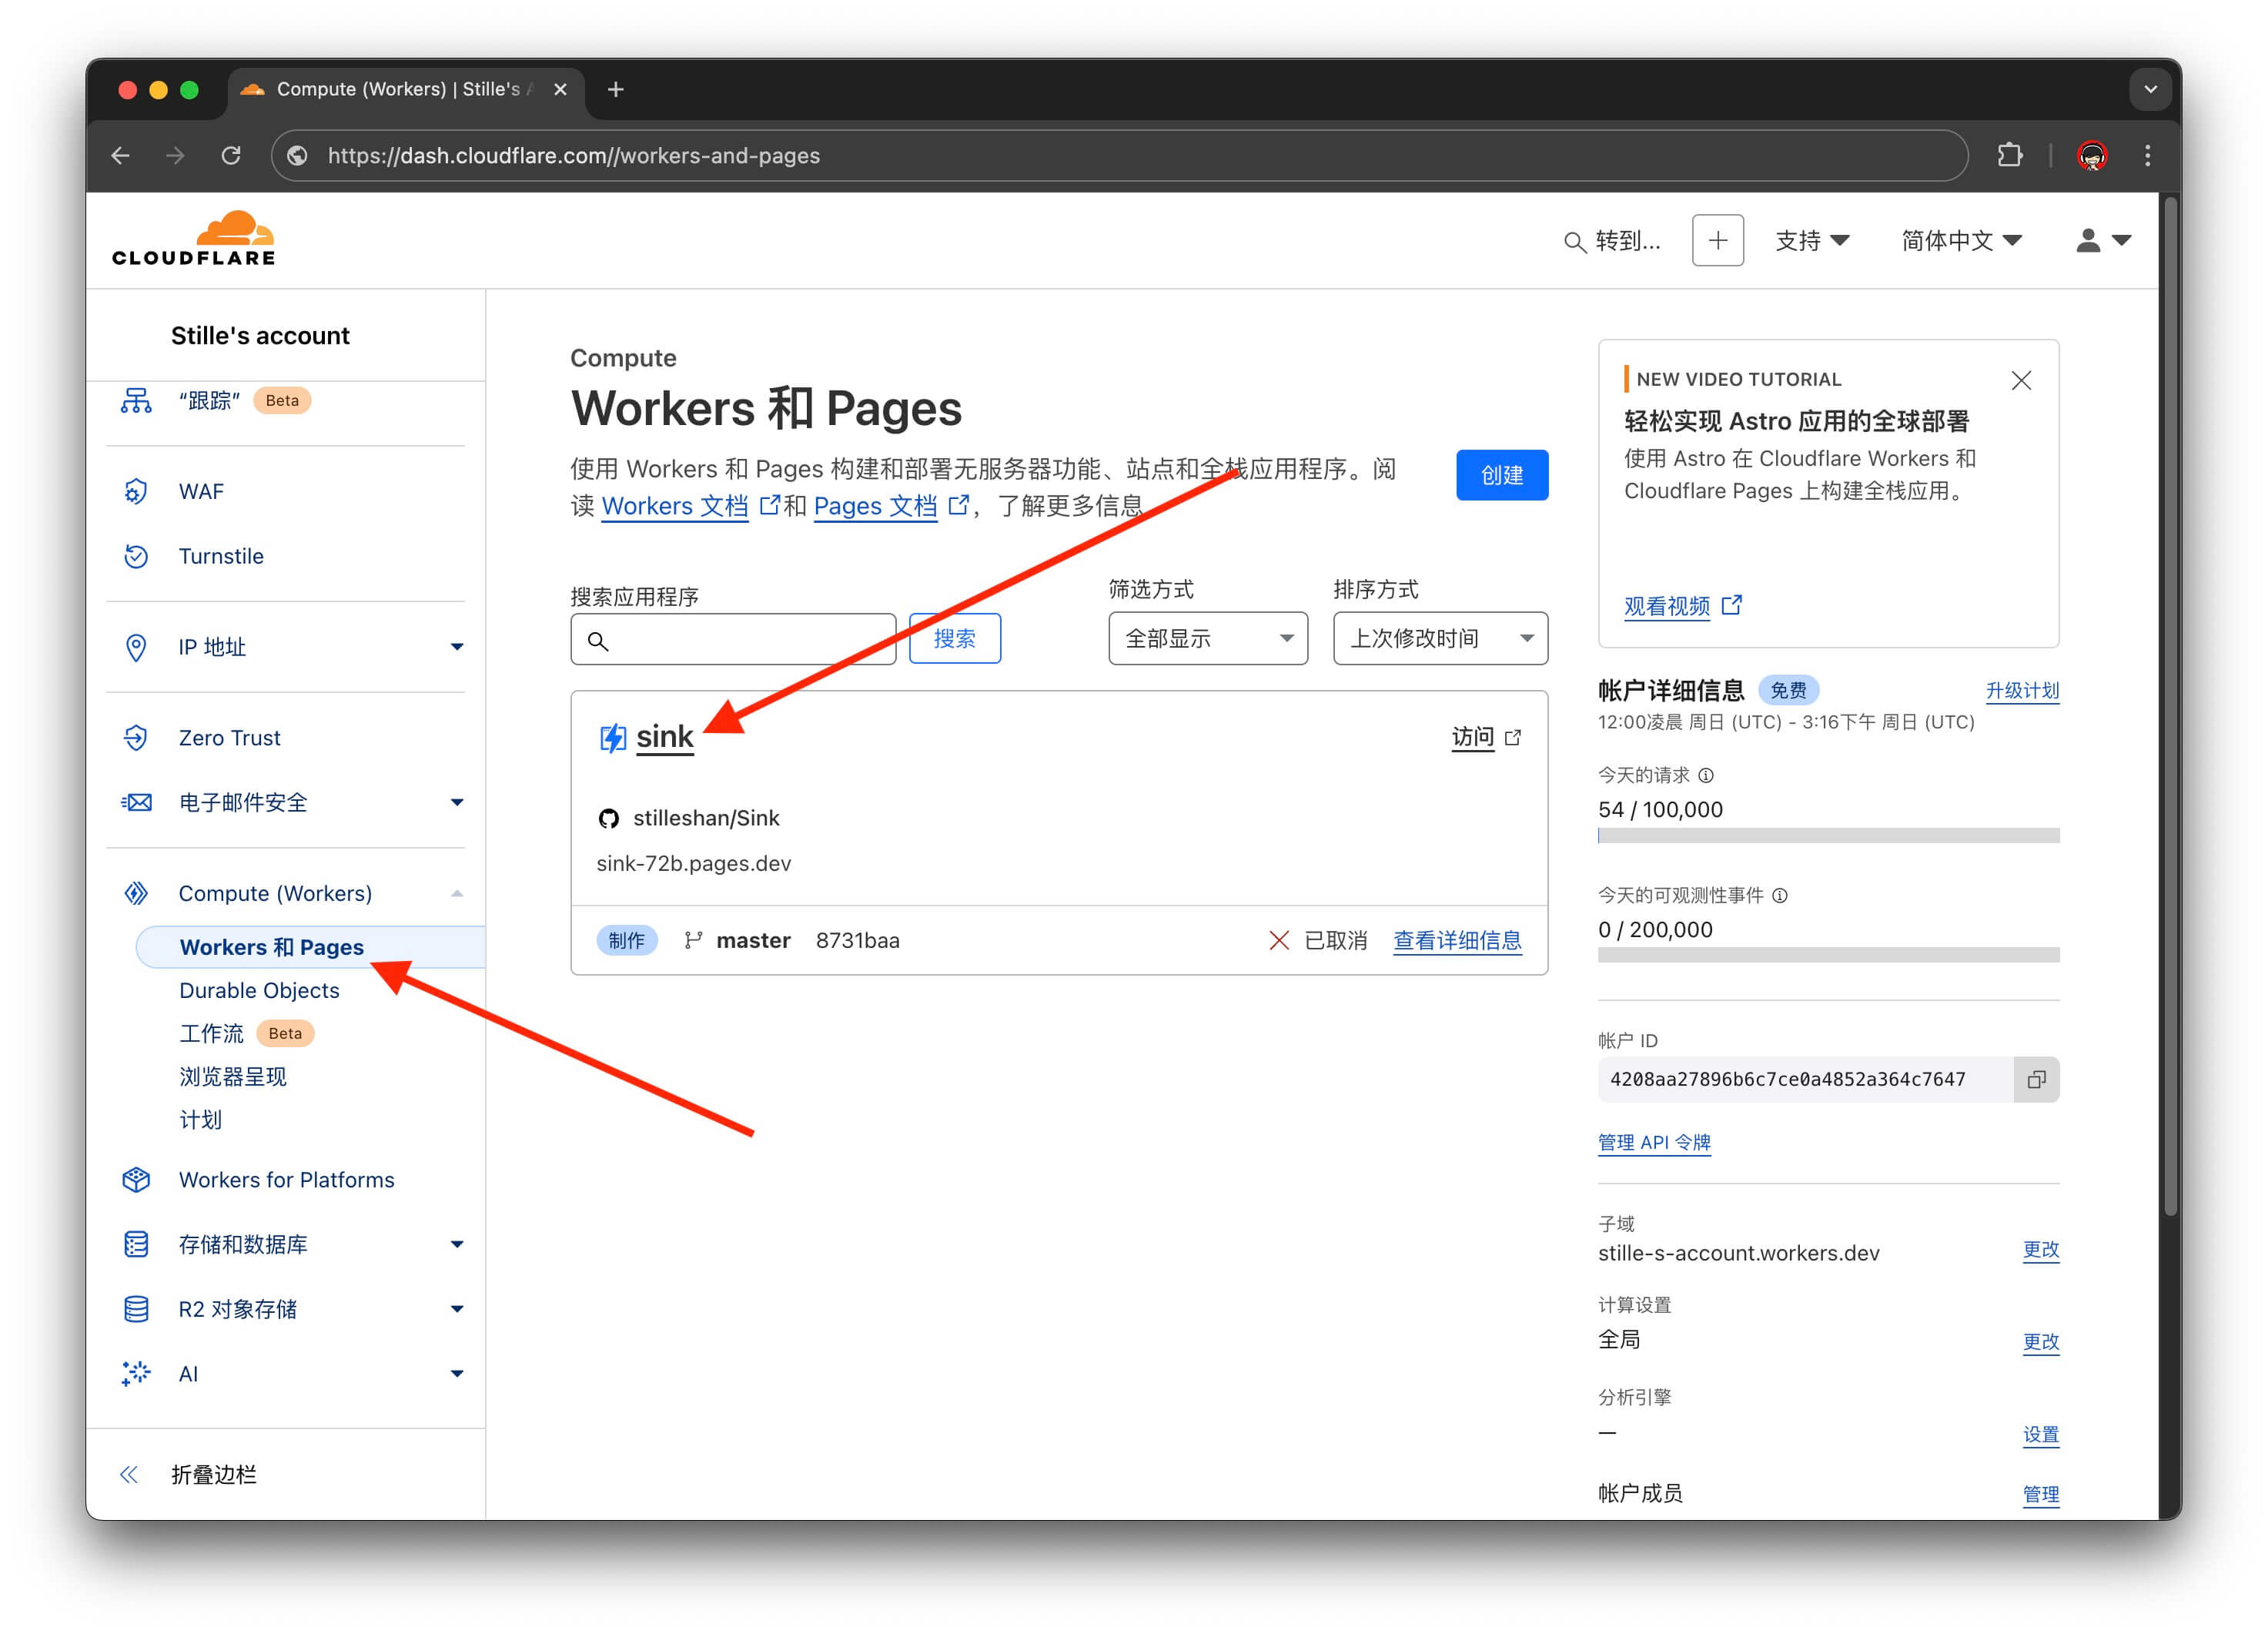The image size is (2268, 1634).
Task: Click info icon next to 今天的请求
Action: (1706, 775)
